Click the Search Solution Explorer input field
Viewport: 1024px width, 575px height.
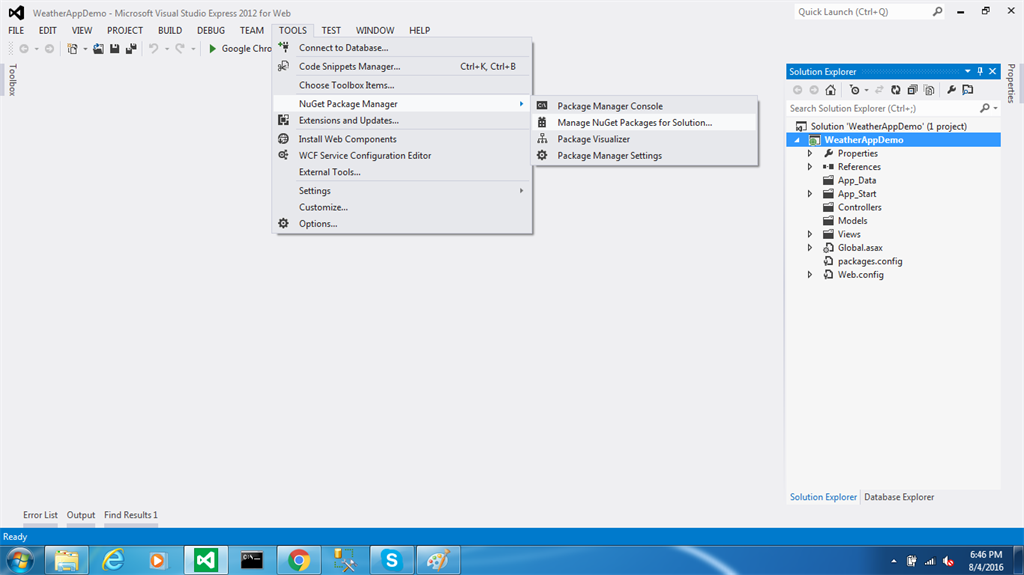tap(883, 108)
